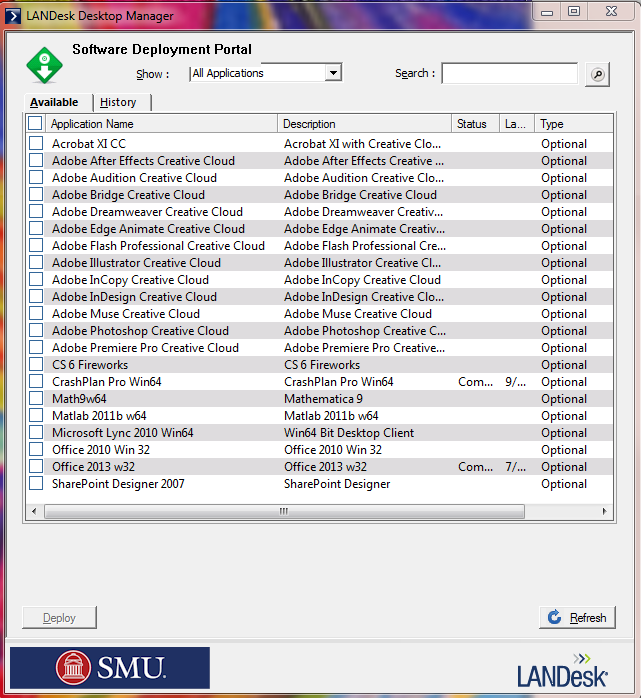Click the SMU logo banner
The height and width of the screenshot is (698, 641).
coord(110,667)
